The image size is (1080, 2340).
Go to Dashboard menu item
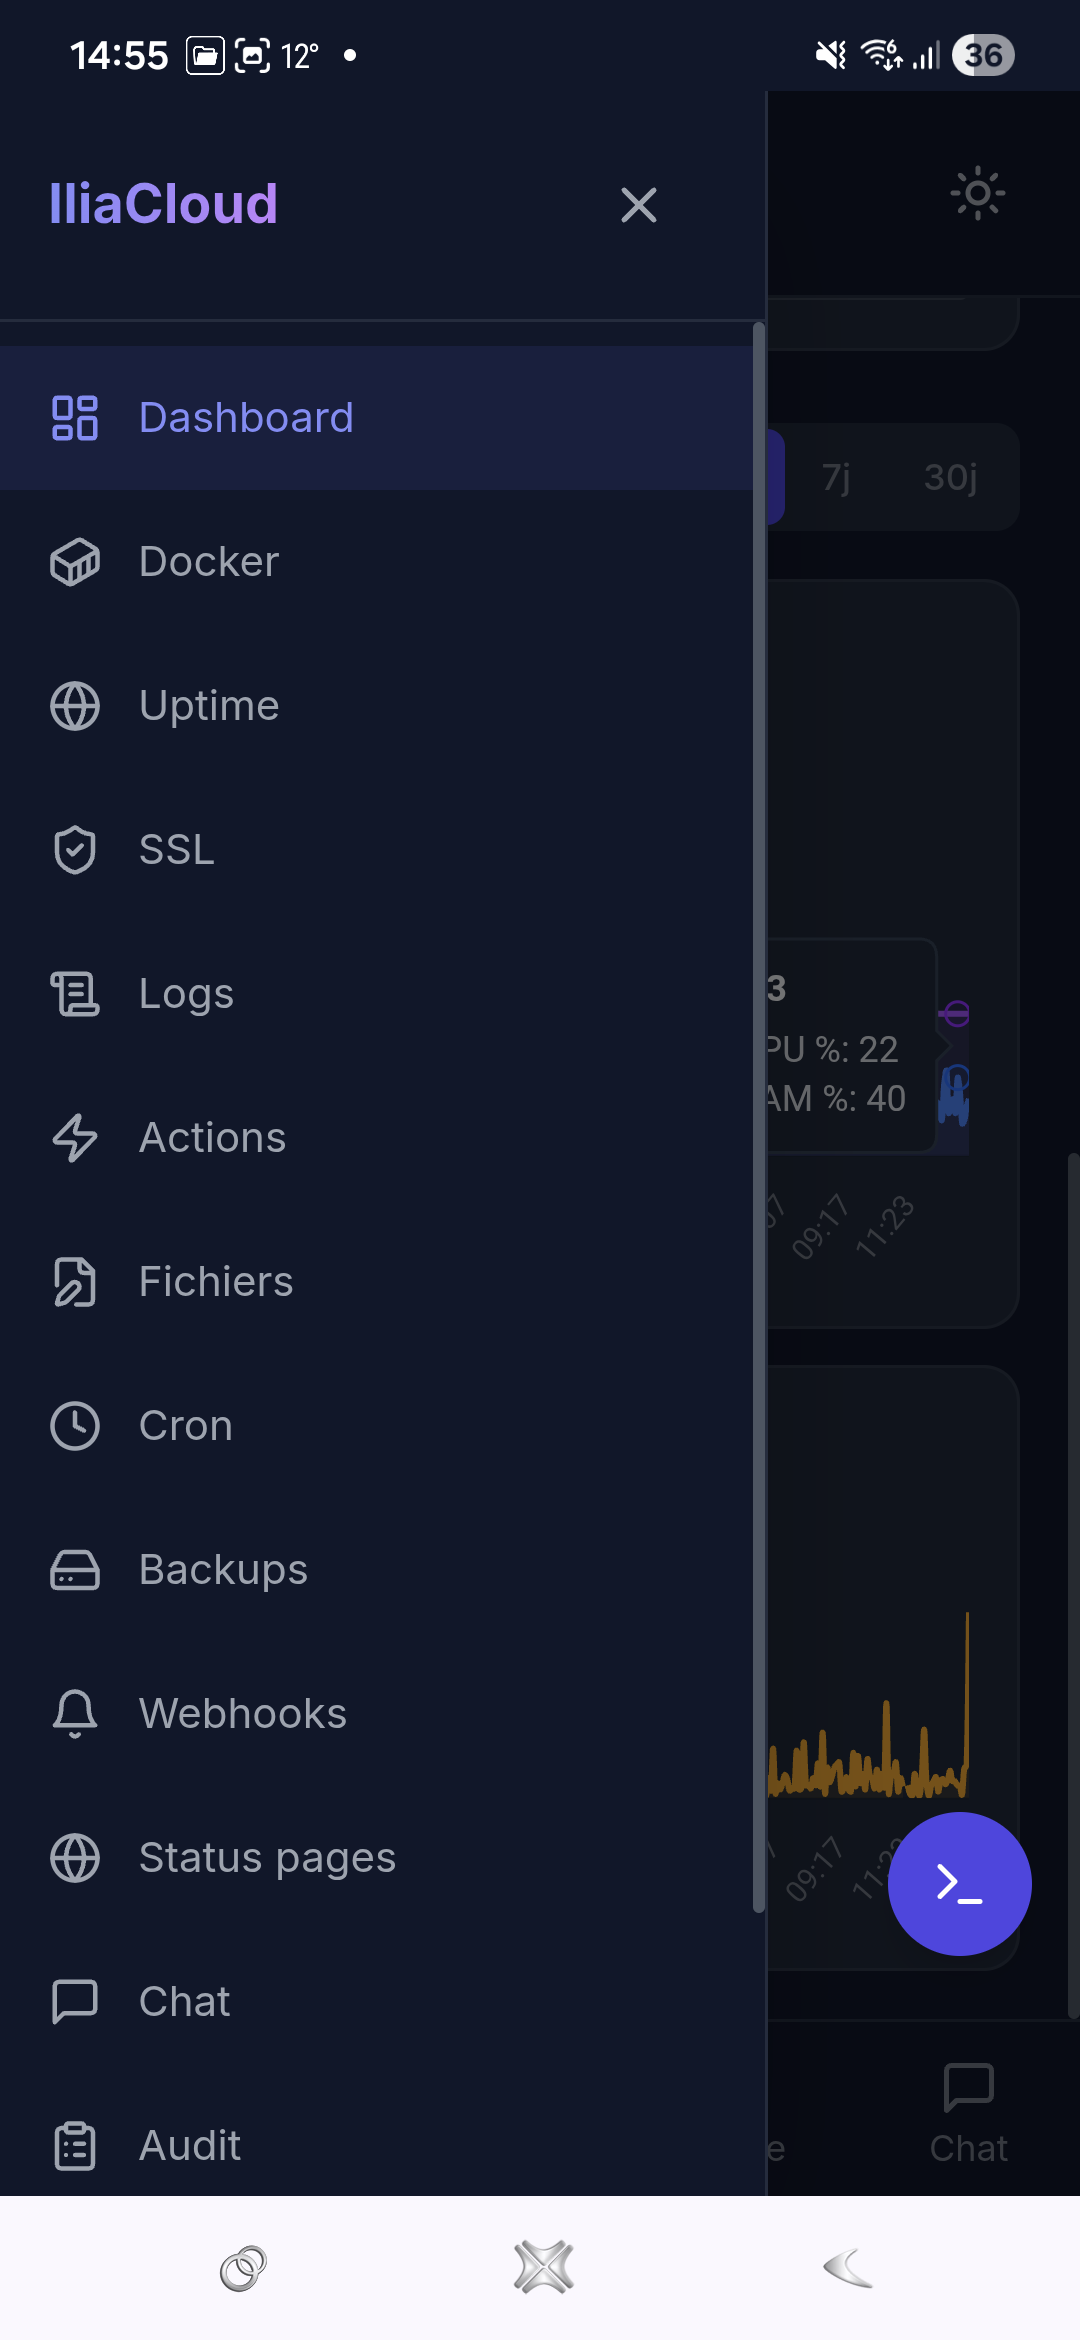coord(376,418)
